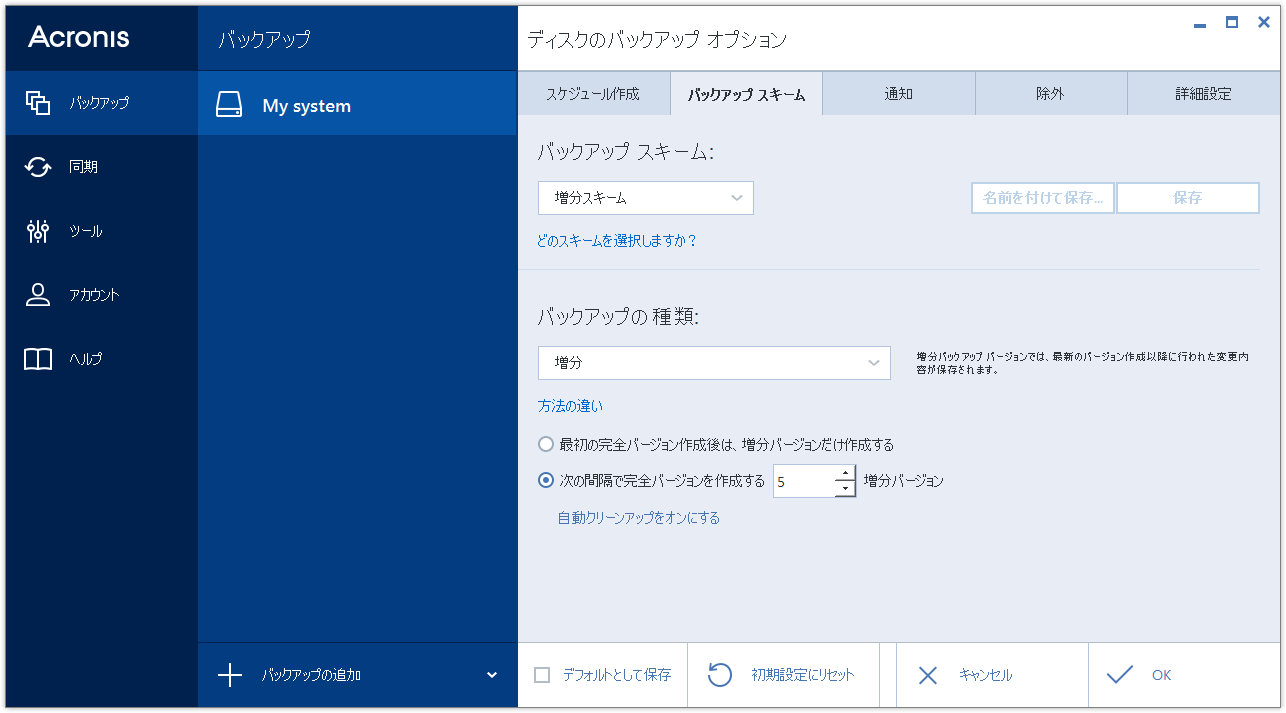Image resolution: width=1286 pixels, height=713 pixels.
Task: Click the up arrow of the version count stepper
Action: coord(845,475)
